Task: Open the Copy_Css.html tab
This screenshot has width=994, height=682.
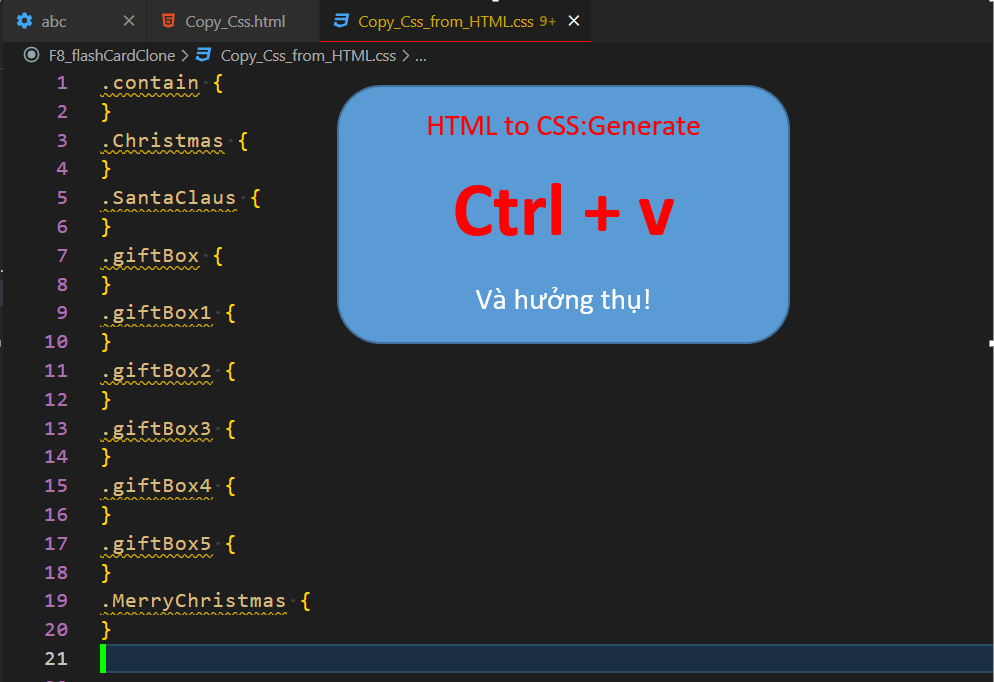Action: tap(233, 21)
